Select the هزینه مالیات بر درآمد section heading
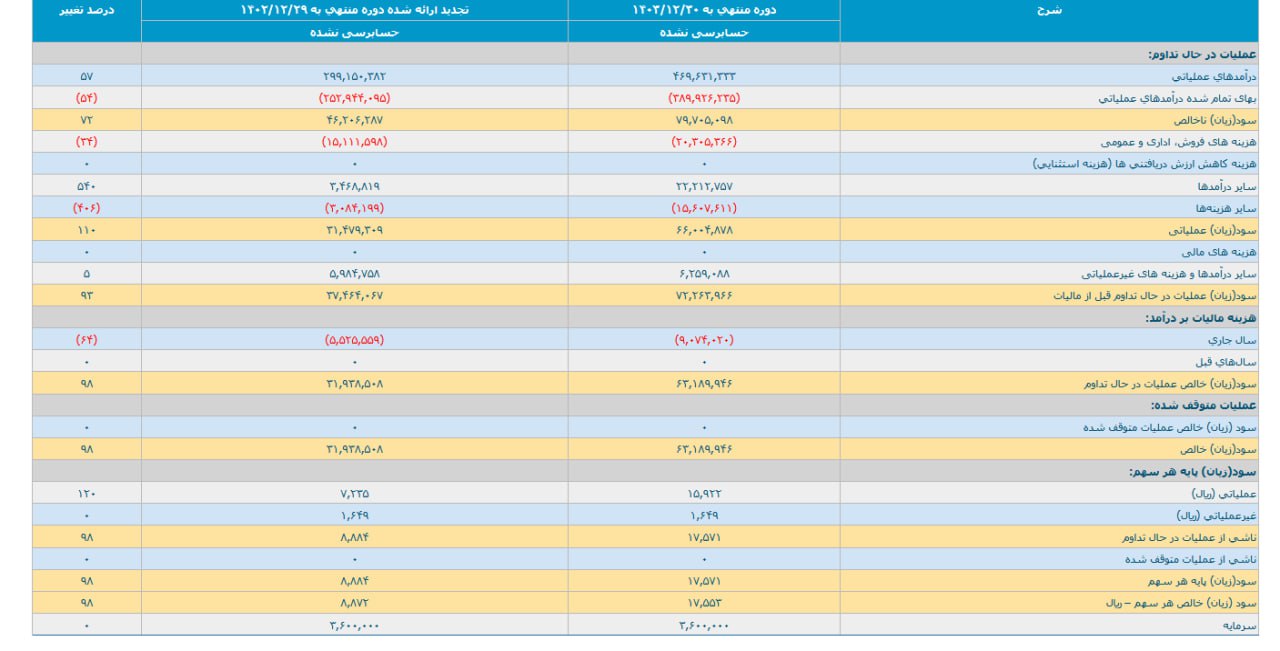 click(x=1200, y=318)
